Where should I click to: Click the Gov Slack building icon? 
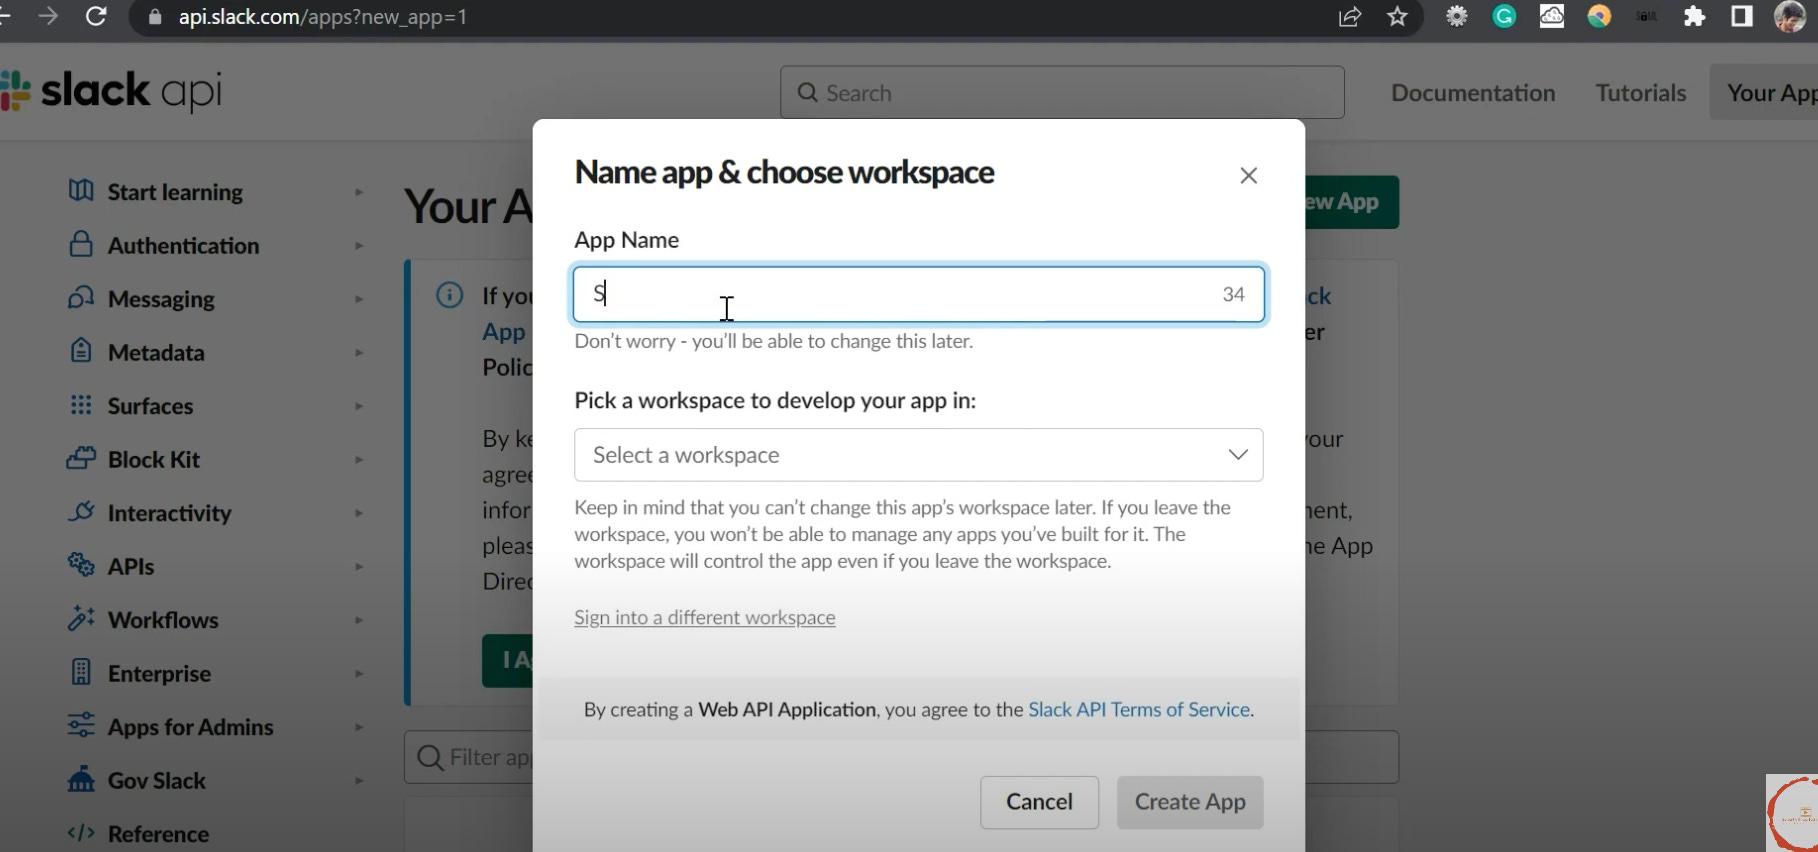[x=81, y=779]
